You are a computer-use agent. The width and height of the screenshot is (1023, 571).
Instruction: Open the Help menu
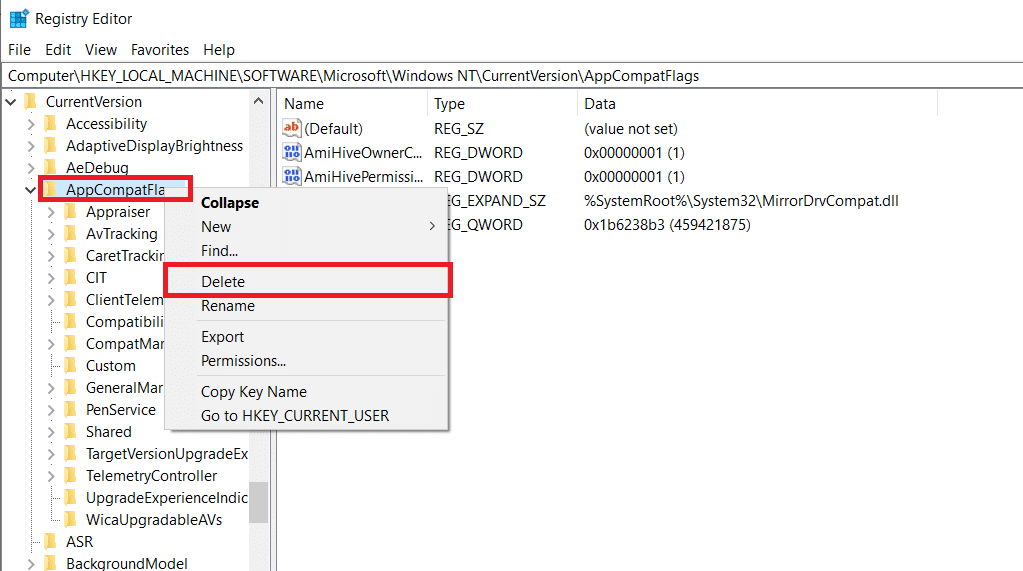tap(219, 50)
